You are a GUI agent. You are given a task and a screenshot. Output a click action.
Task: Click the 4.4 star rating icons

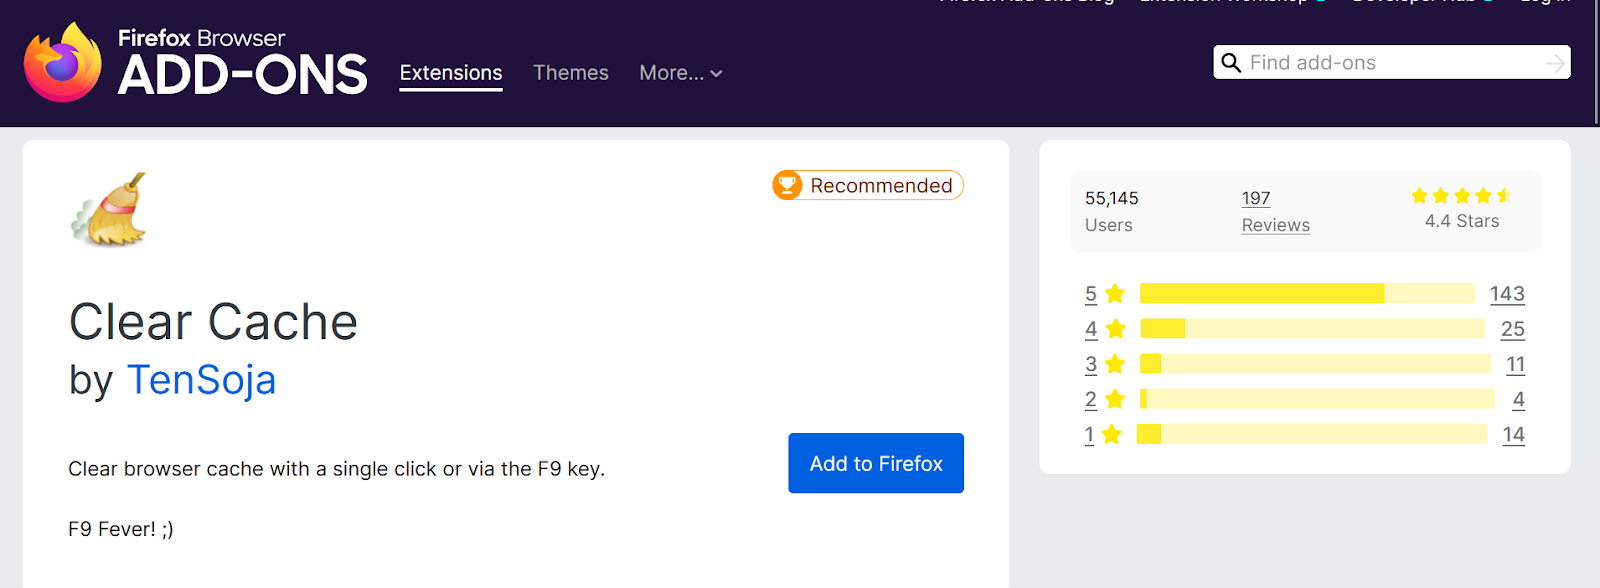1461,196
